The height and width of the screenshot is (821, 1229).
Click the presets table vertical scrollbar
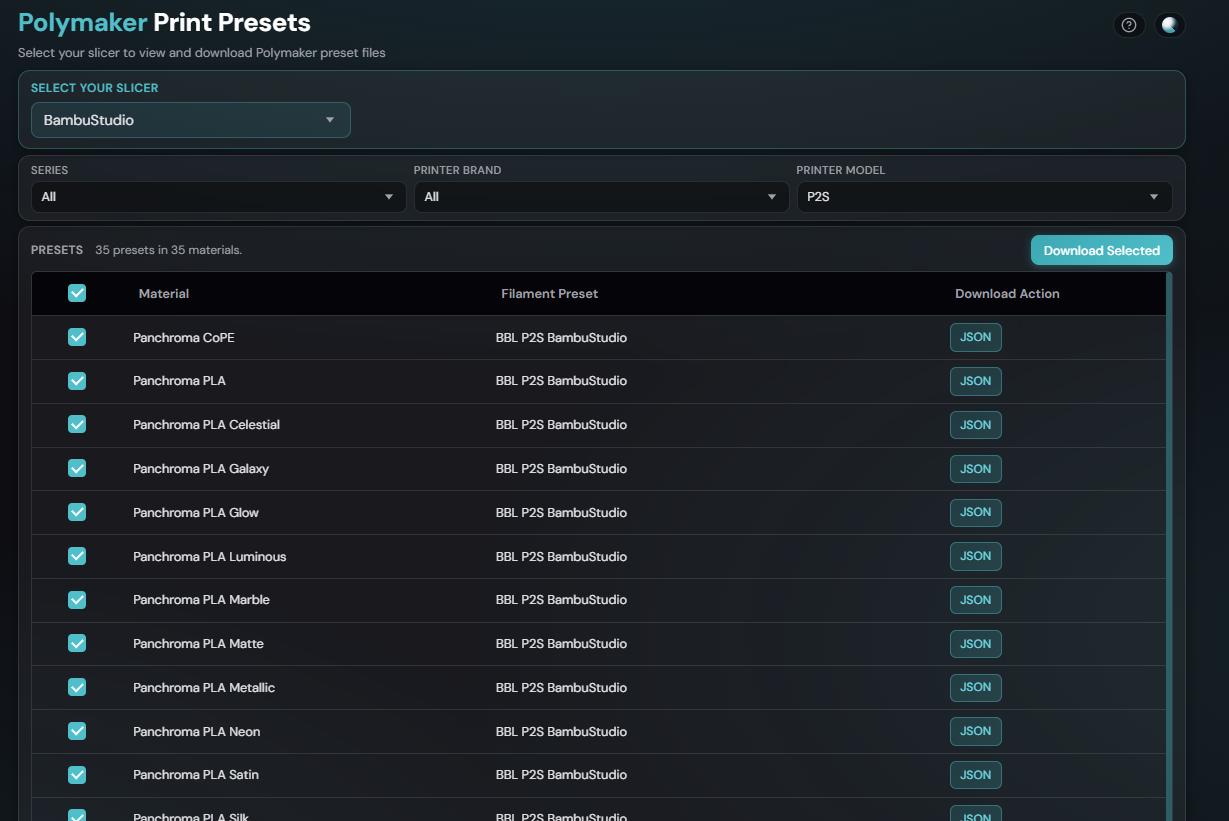tap(1169, 546)
